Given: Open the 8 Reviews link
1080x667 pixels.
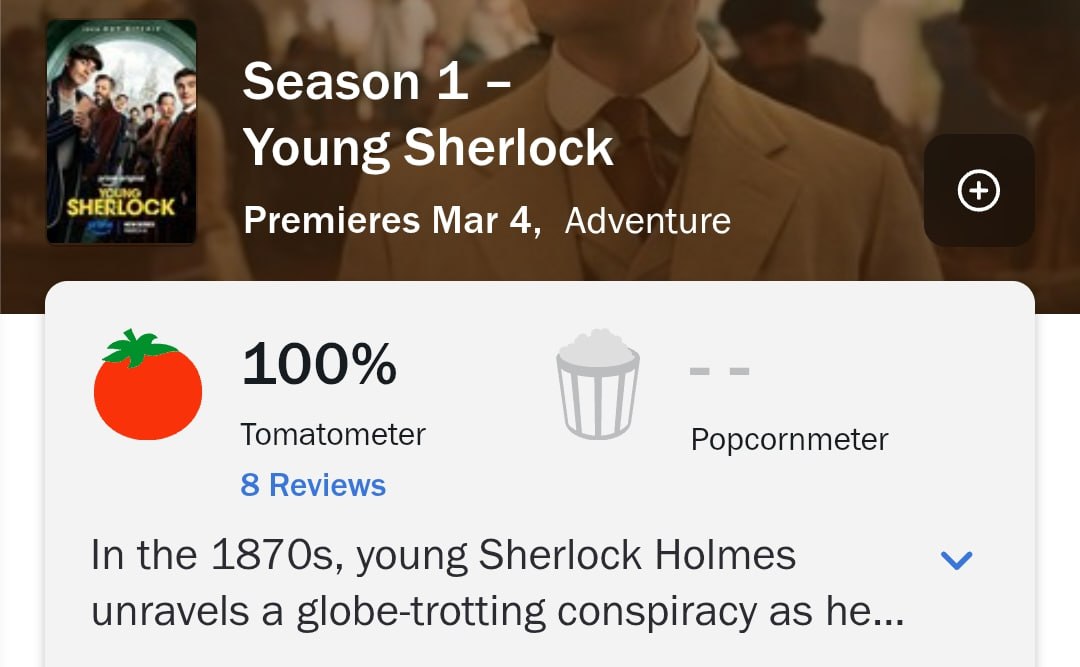Looking at the screenshot, I should [x=313, y=485].
